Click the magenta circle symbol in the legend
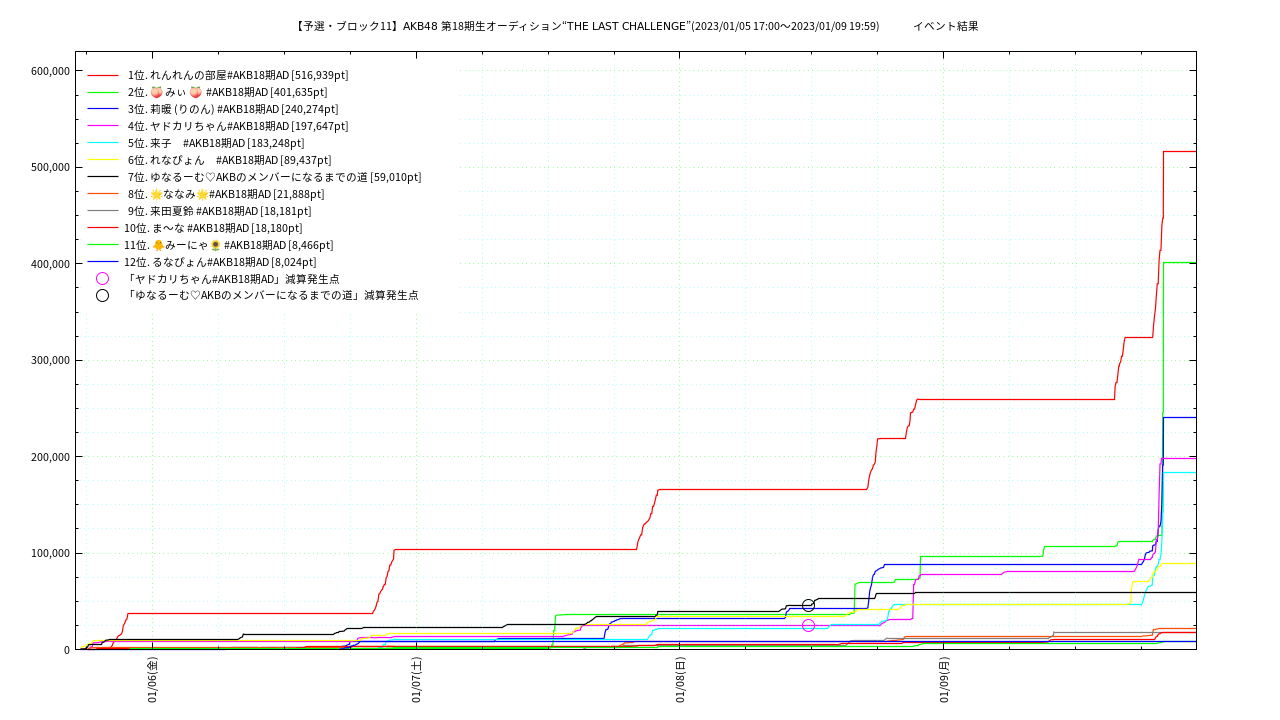This screenshot has height=720, width=1280. pyautogui.click(x=102, y=279)
